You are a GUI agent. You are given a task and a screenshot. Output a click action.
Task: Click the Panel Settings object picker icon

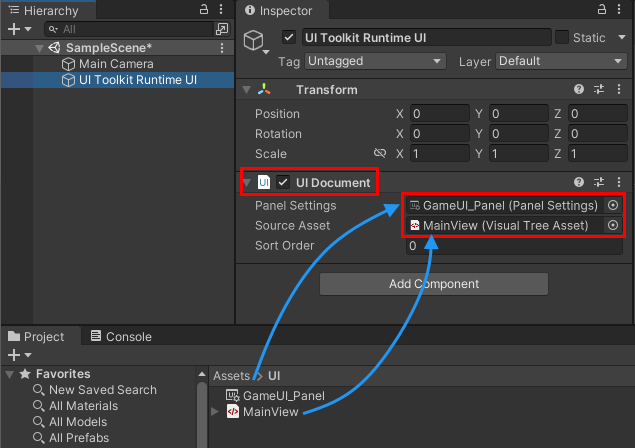click(613, 205)
